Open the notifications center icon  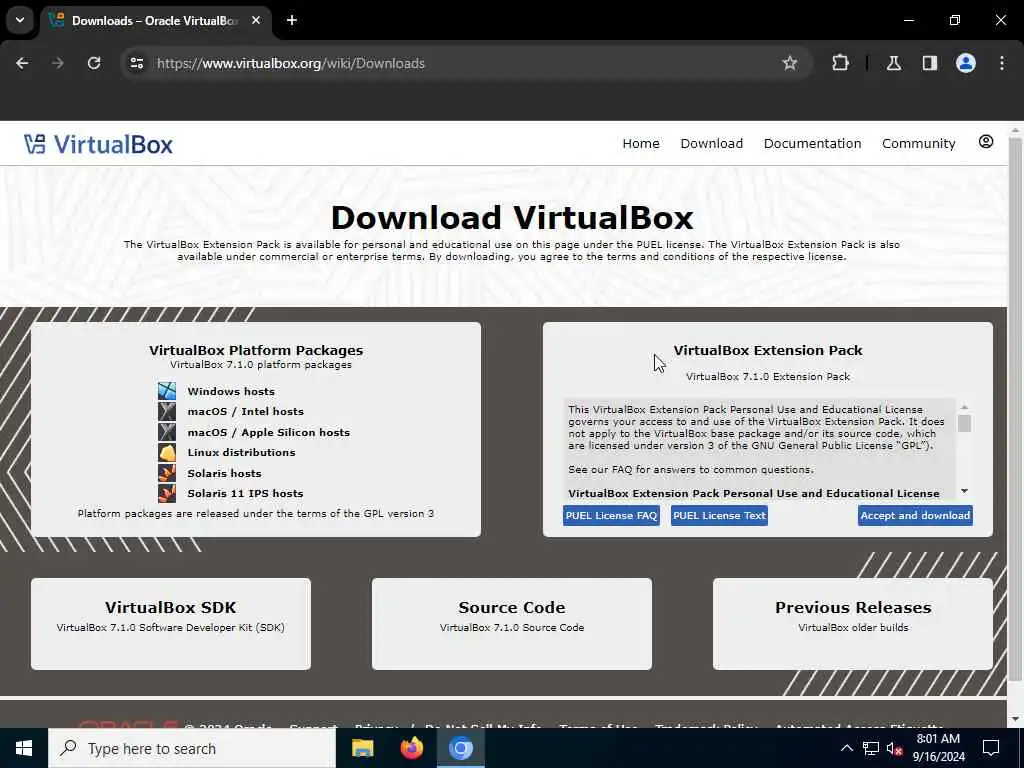991,748
